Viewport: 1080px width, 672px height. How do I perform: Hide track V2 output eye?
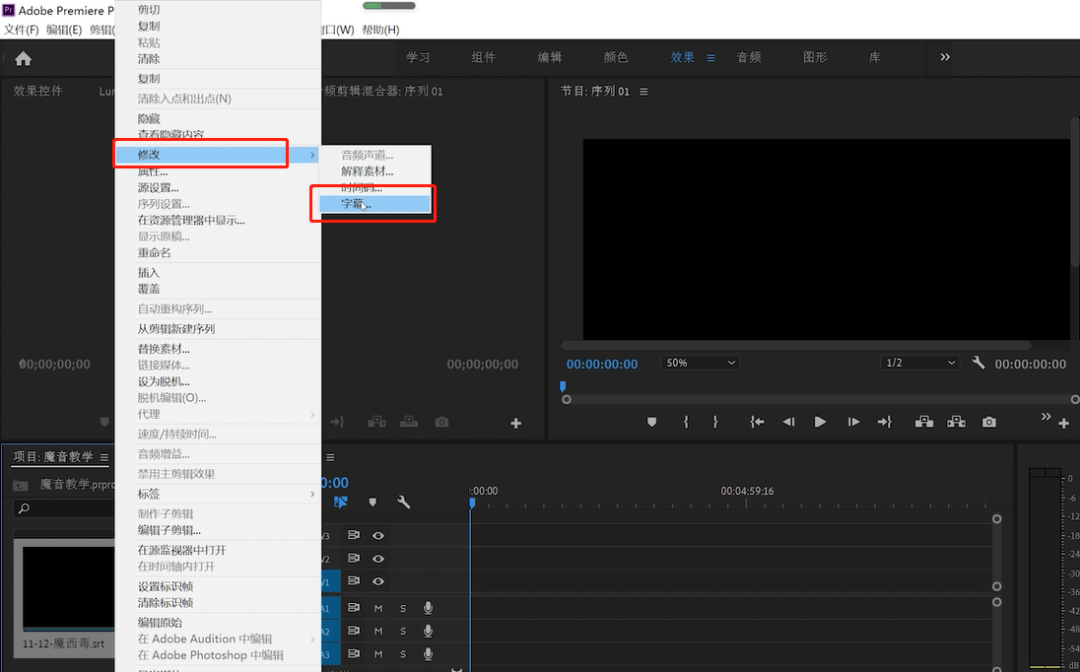(x=378, y=558)
